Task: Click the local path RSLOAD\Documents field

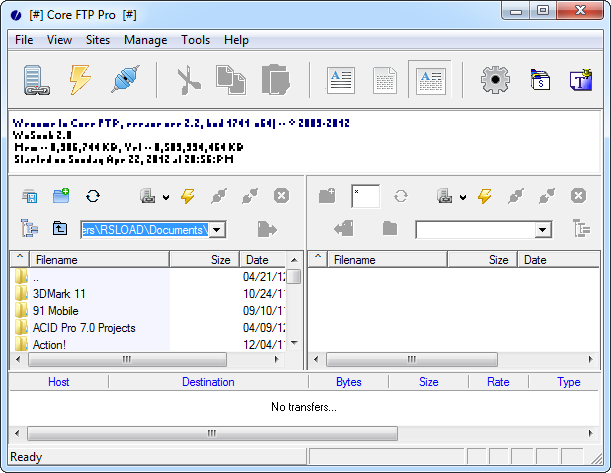Action: 145,230
